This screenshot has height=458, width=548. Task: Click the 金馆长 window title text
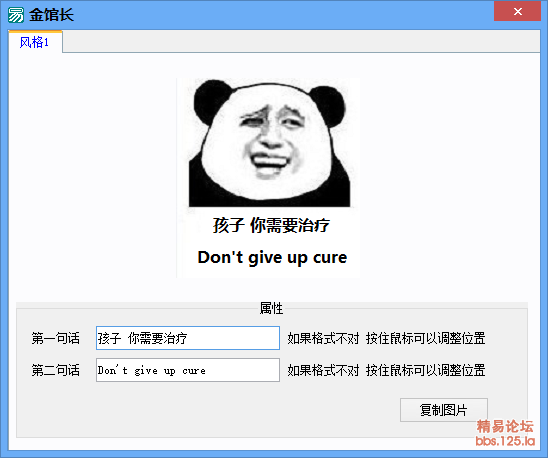tap(51, 15)
